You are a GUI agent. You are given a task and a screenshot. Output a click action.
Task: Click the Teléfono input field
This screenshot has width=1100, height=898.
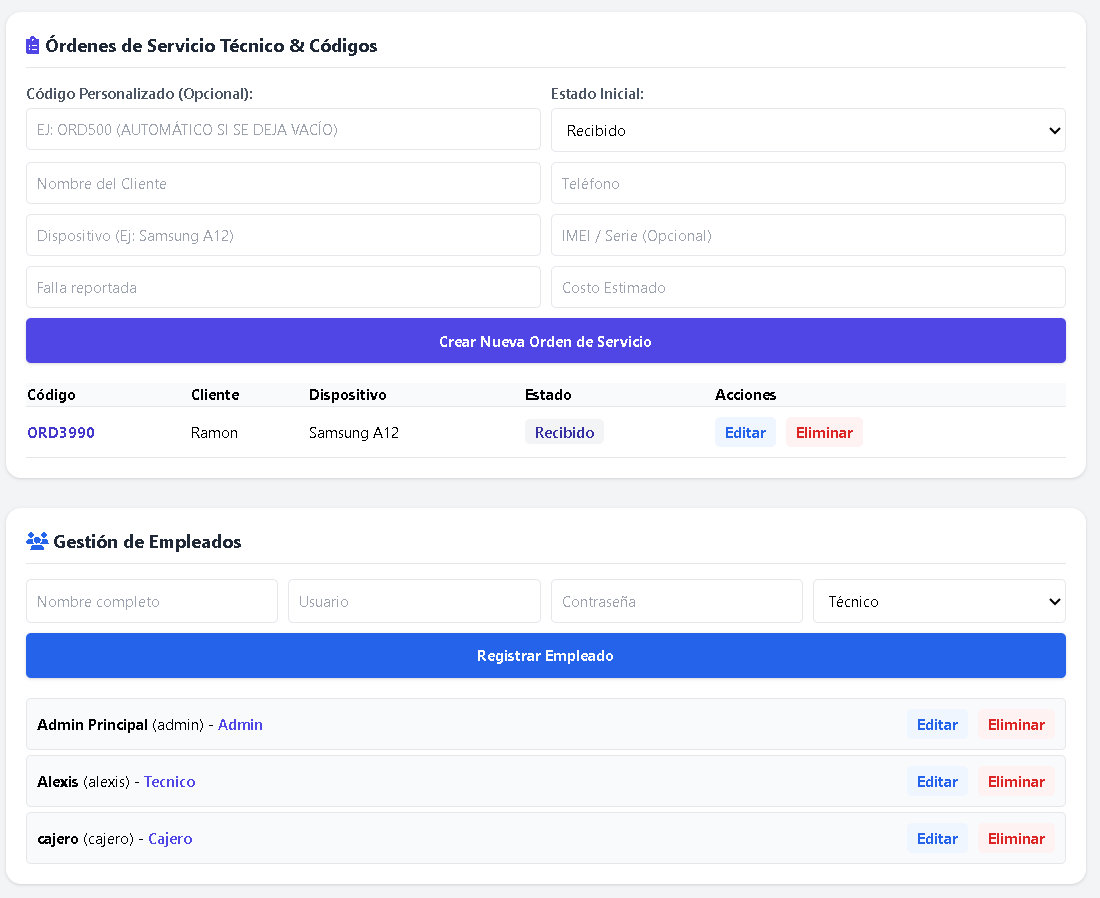click(x=808, y=183)
